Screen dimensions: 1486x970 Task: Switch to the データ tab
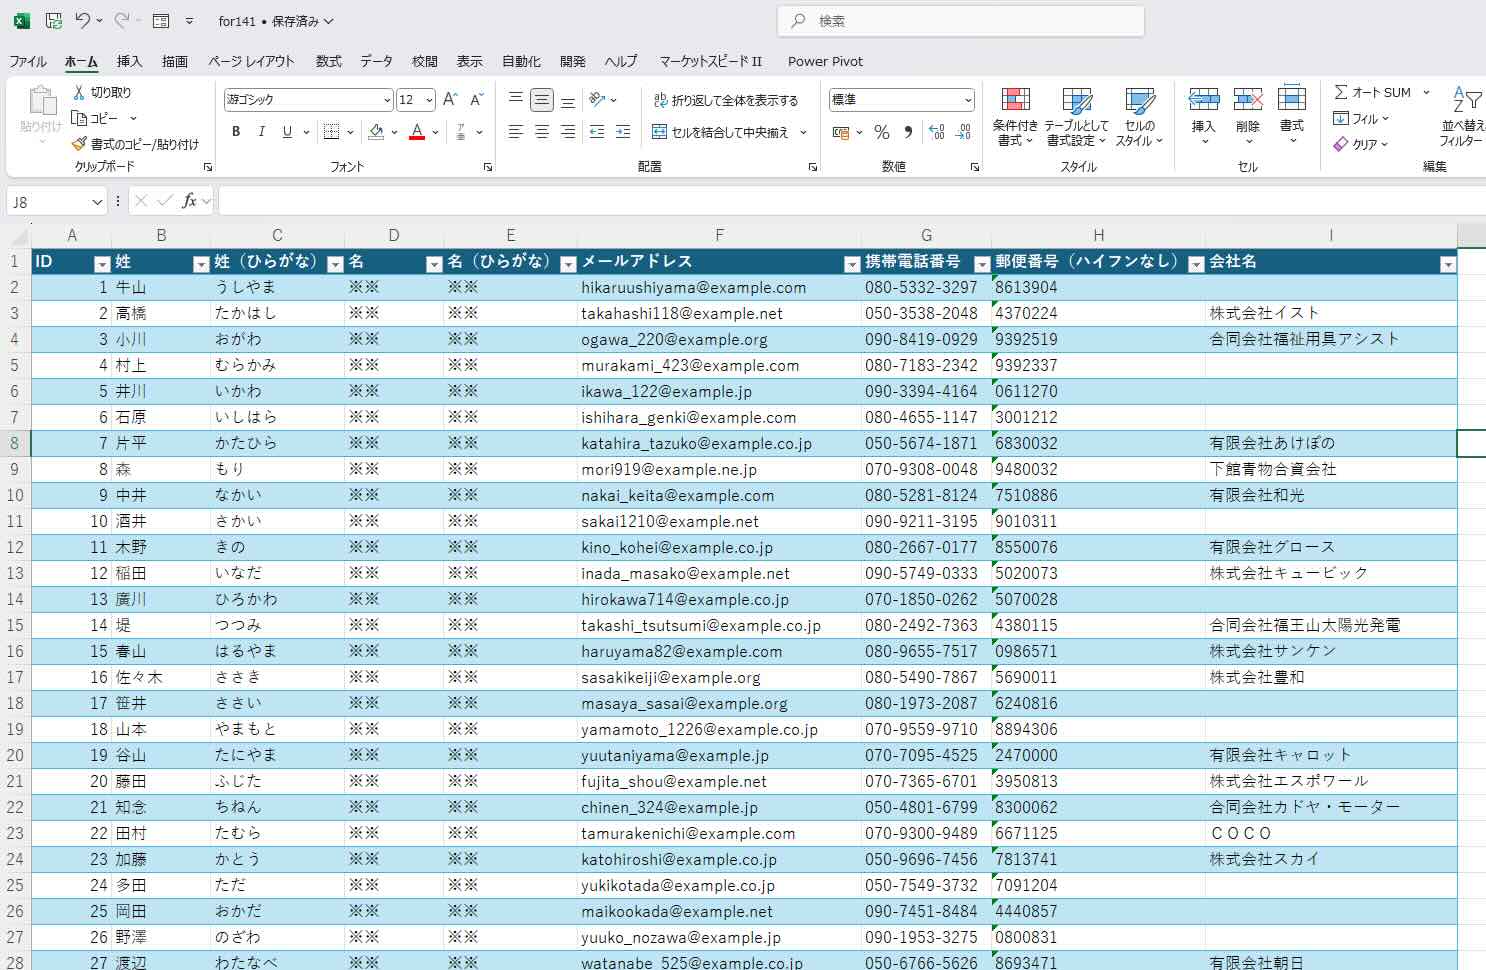coord(377,61)
